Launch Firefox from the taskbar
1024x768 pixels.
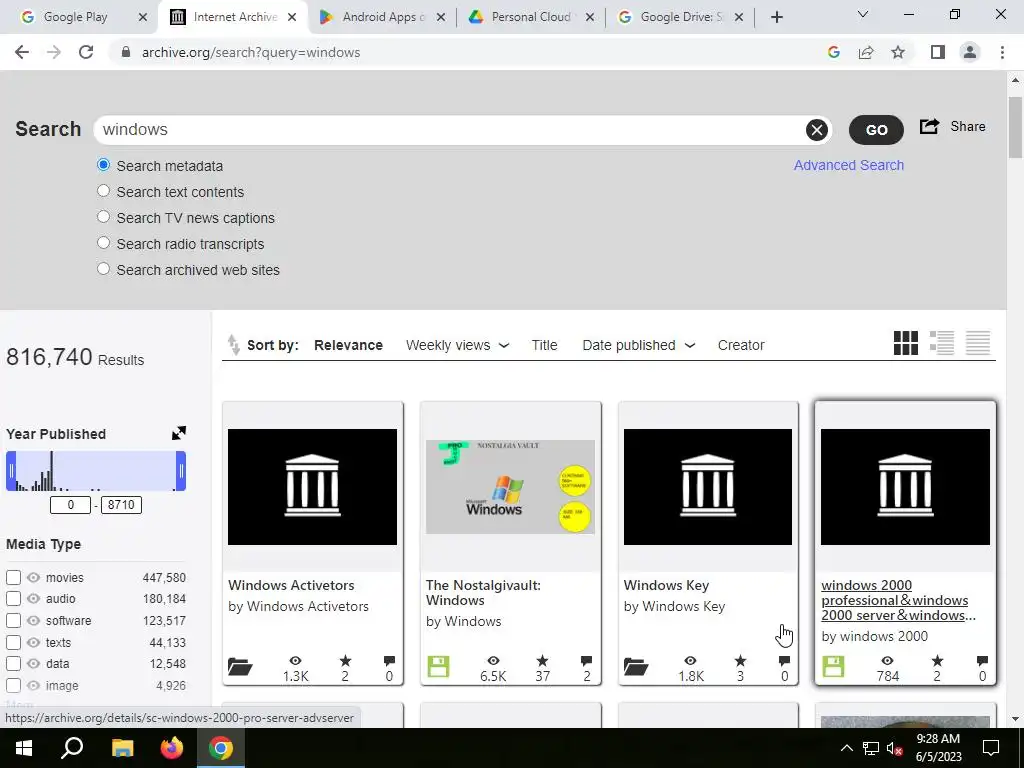coord(172,748)
